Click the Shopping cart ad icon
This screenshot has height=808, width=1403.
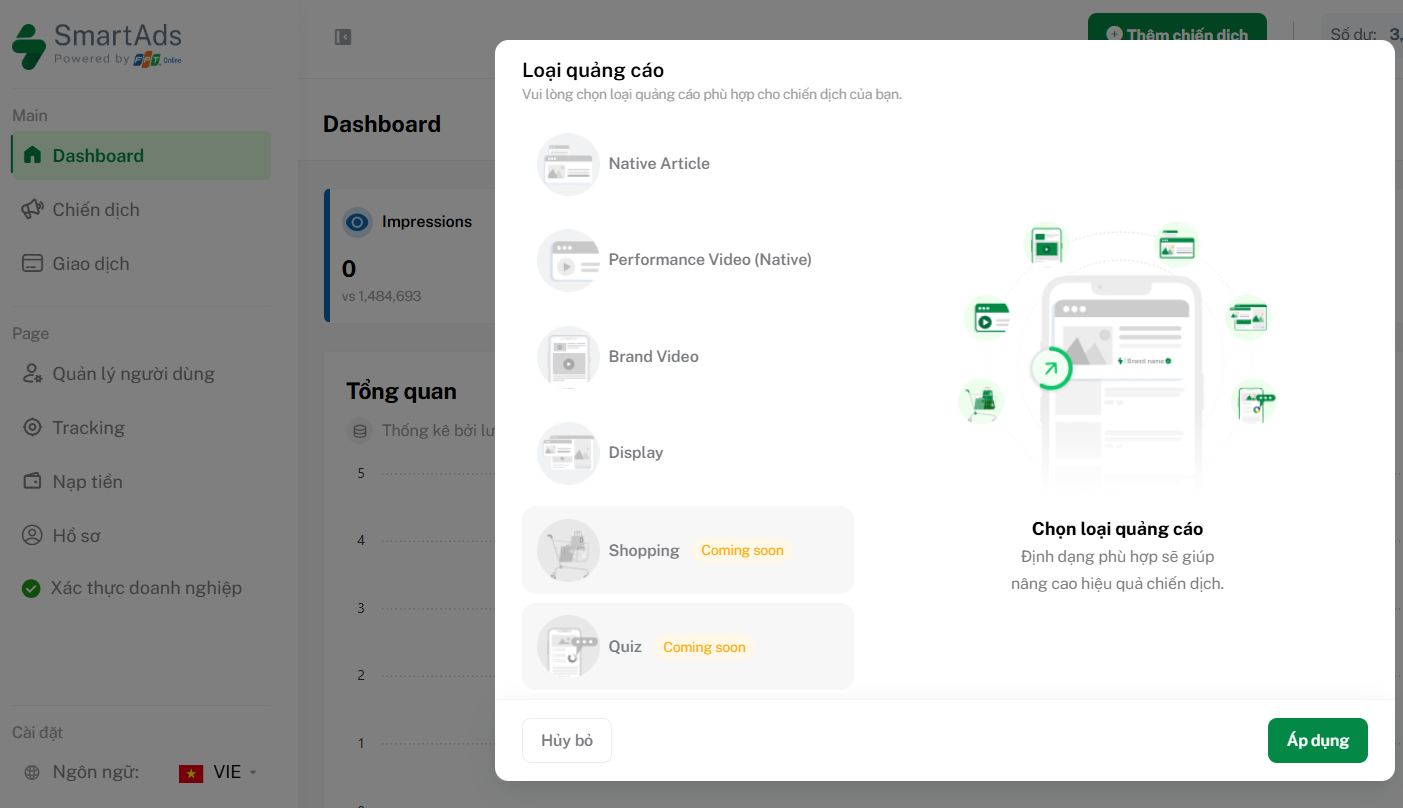pyautogui.click(x=568, y=550)
